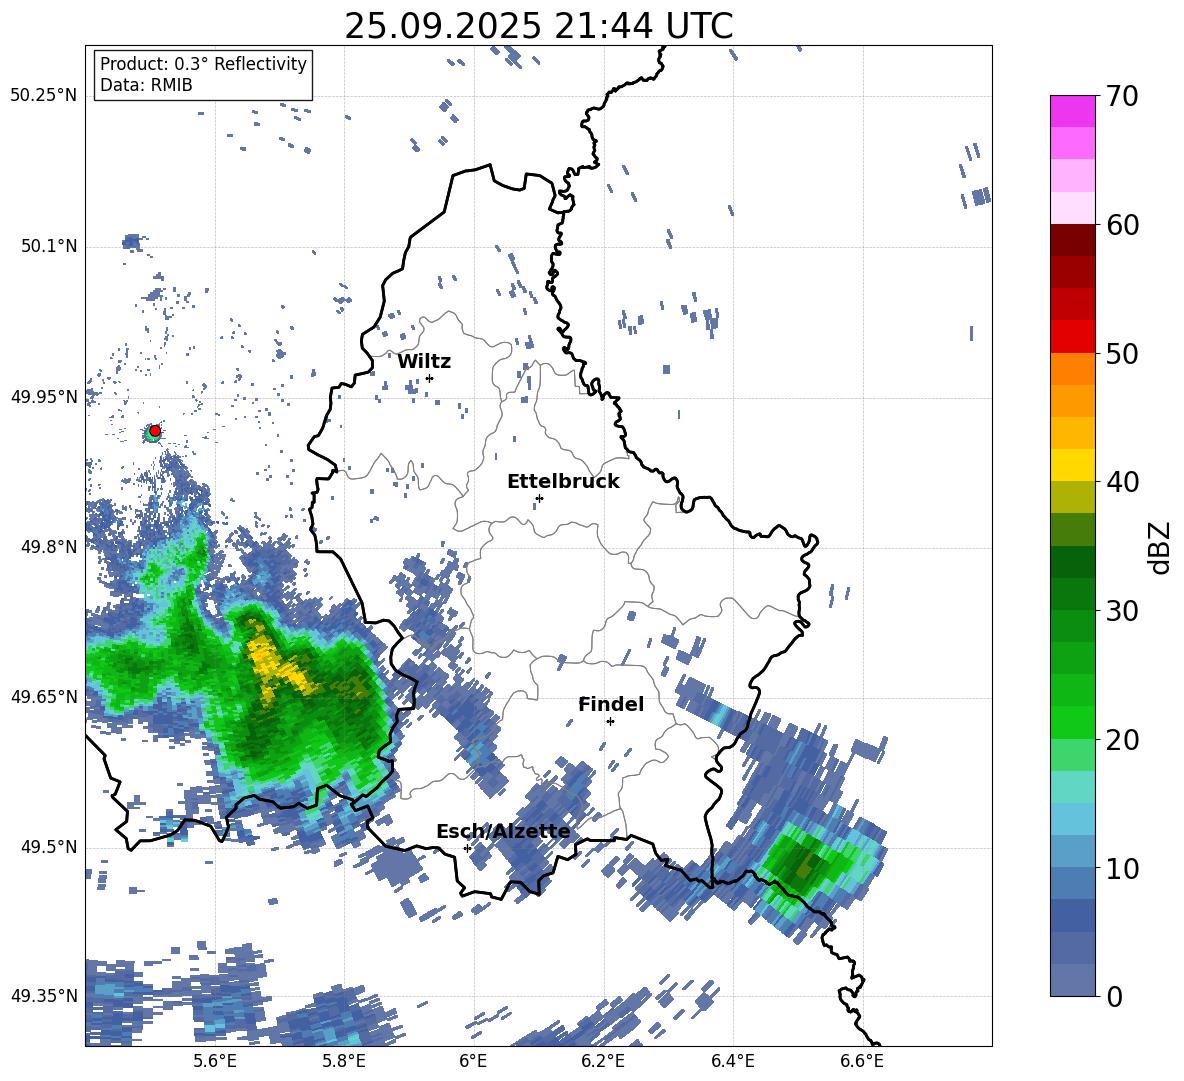This screenshot has height=1081, width=1184.
Task: Click the Esch/Alzette station cross marker
Action: click(x=467, y=848)
